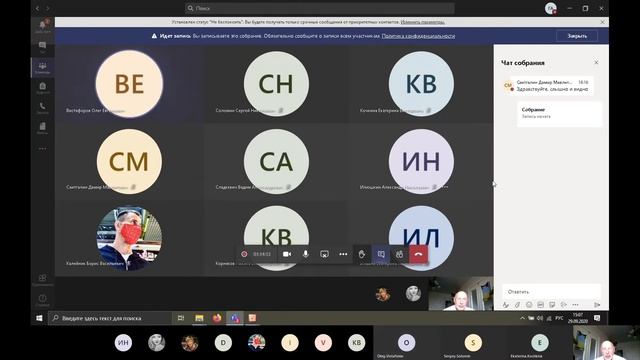Open File Explorer from the taskbar
Screen dimensions: 640x360
(199, 318)
